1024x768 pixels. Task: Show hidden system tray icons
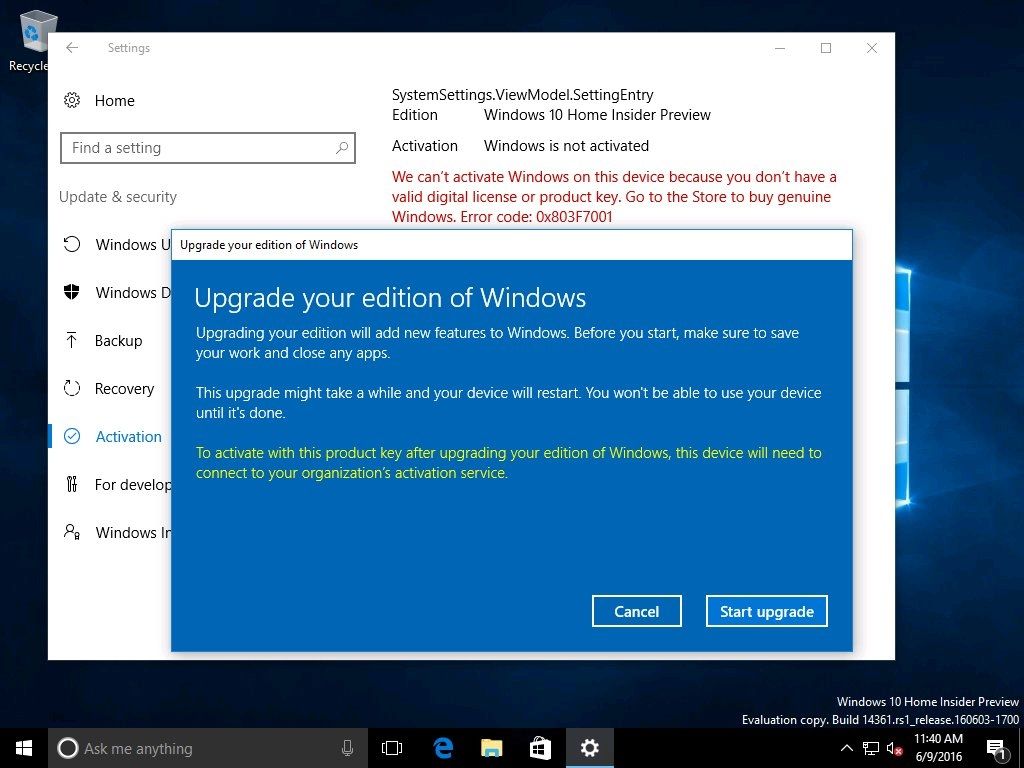point(847,748)
